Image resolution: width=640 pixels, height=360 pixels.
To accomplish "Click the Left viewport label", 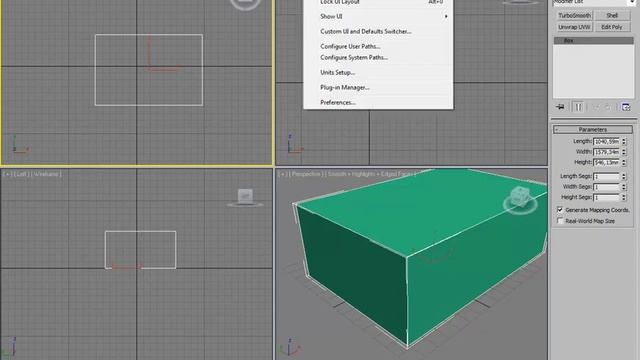I will pos(21,174).
